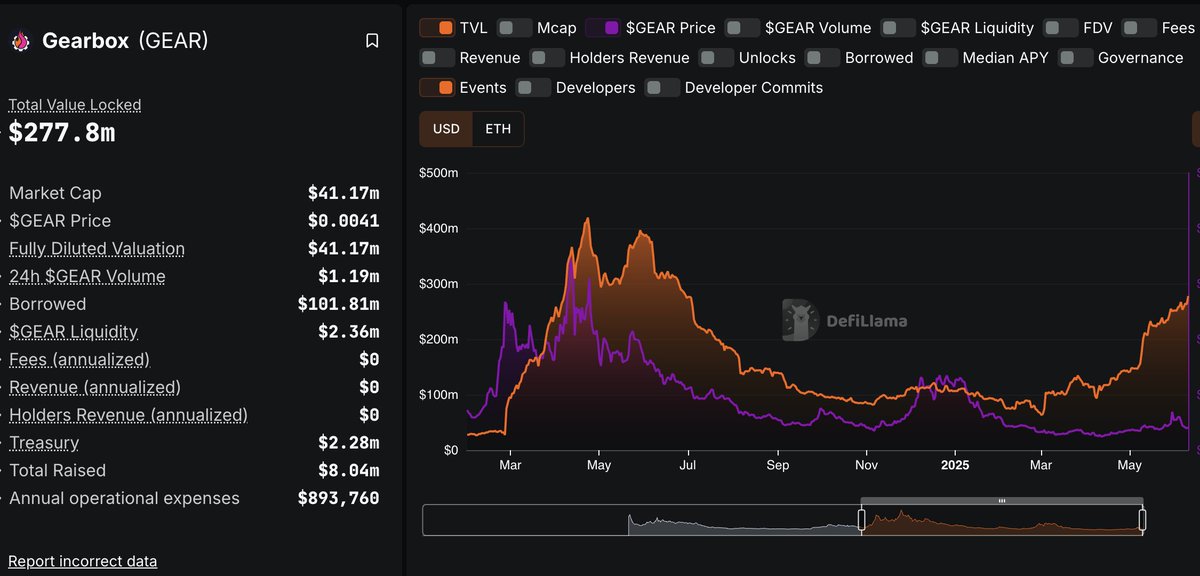Click the Total Value Locked label
Image resolution: width=1200 pixels, height=576 pixels.
pos(75,105)
